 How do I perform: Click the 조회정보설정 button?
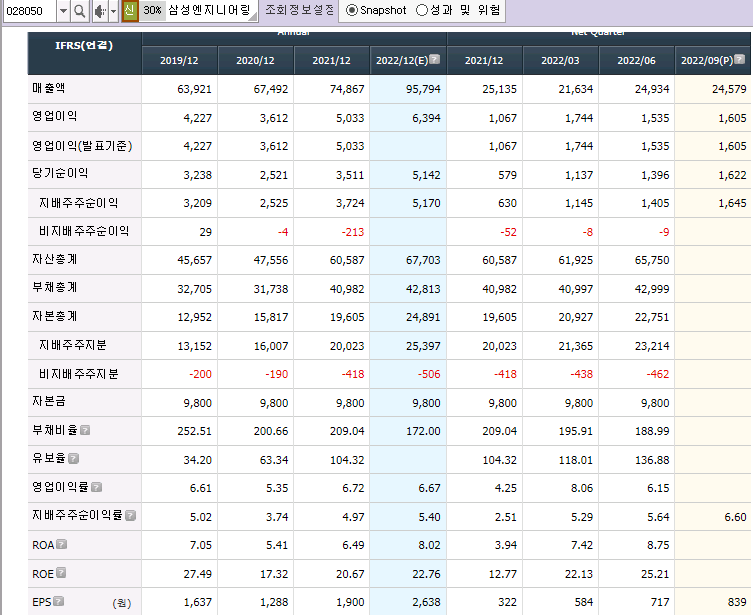[299, 10]
